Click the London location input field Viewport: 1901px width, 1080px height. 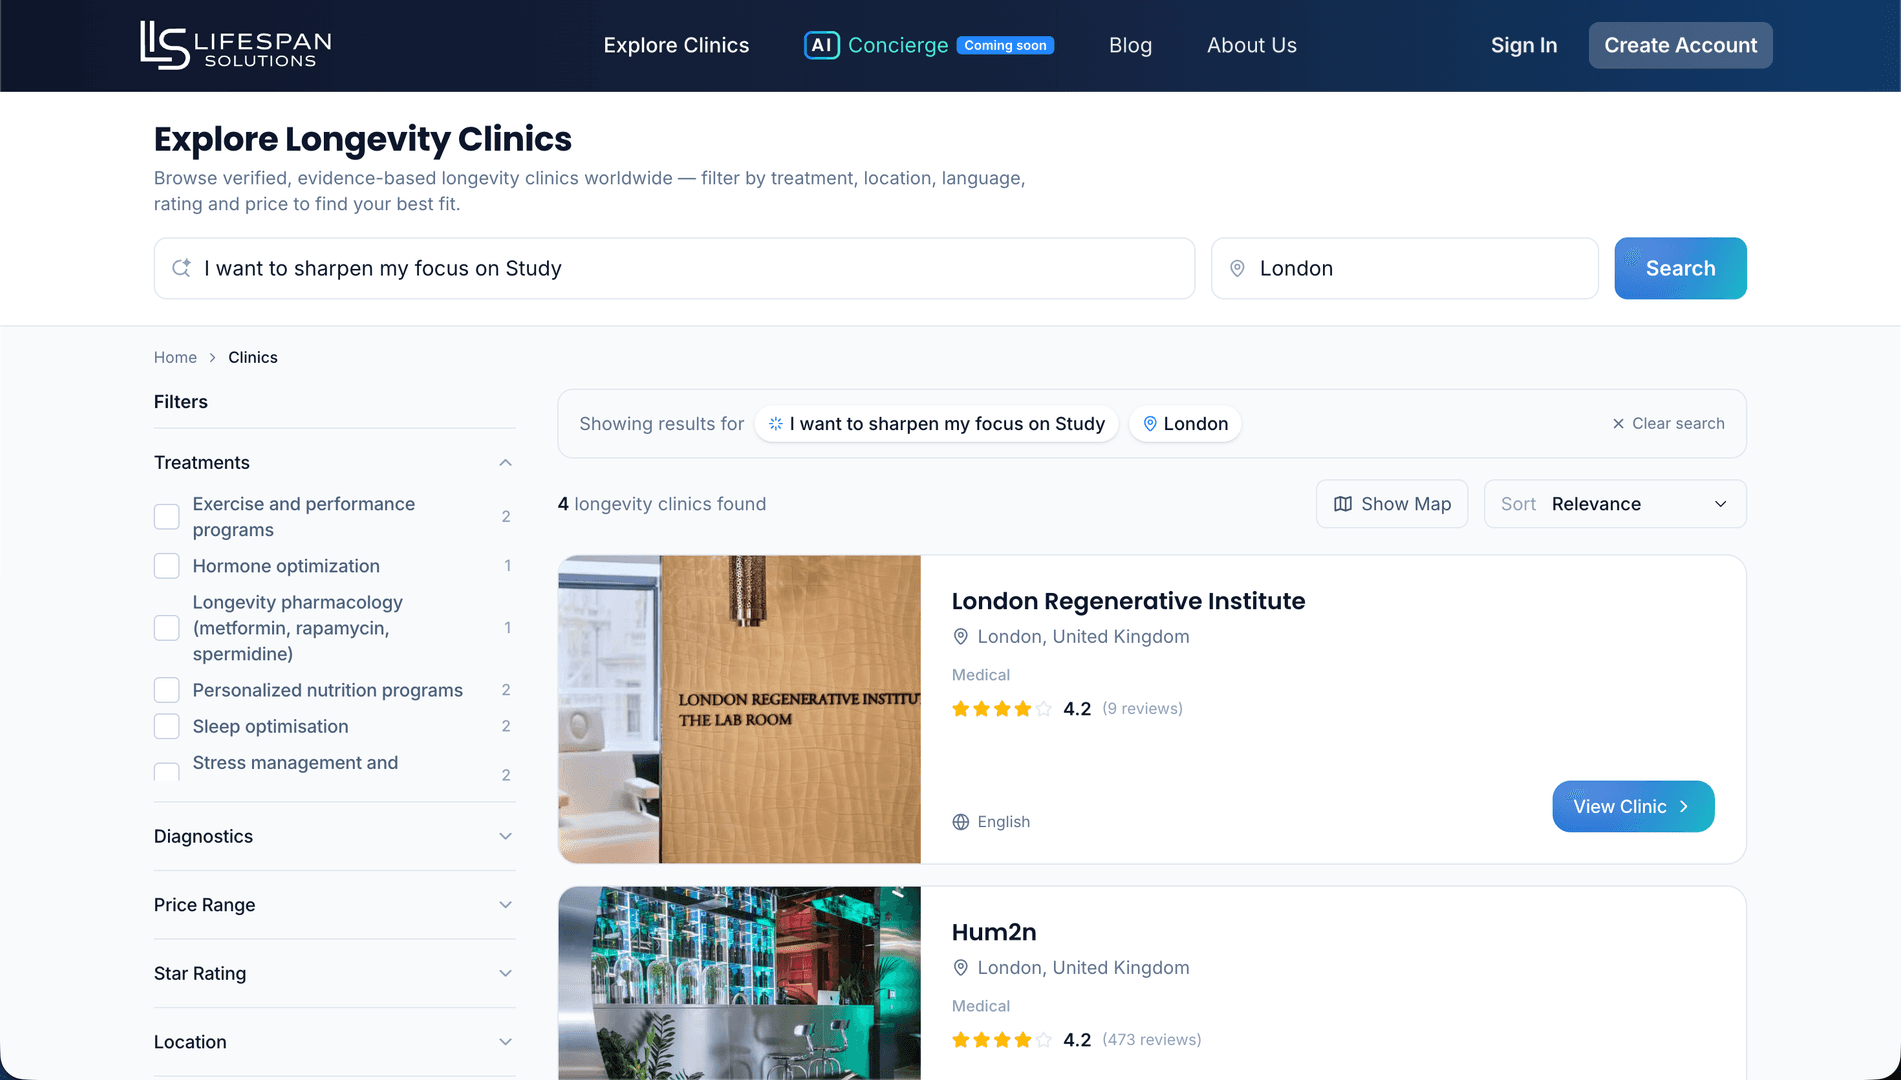tap(1404, 268)
